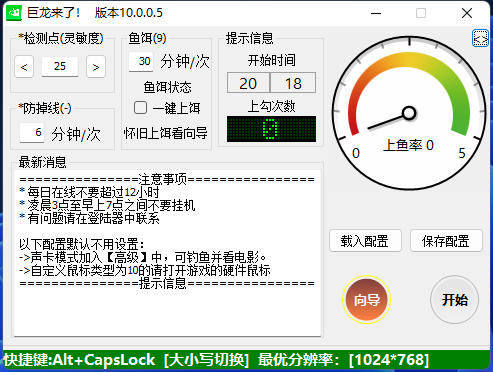
Task: Click the round 开始 start button
Action: (455, 300)
